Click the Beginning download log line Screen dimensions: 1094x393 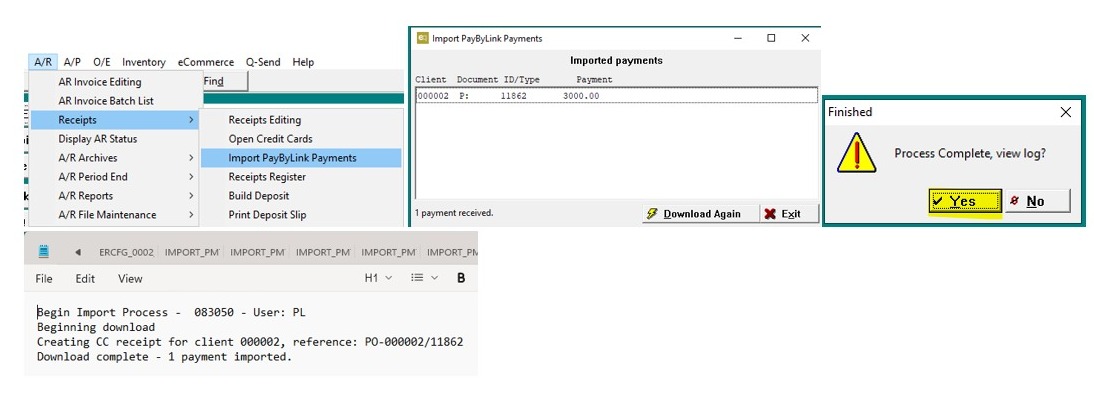tap(96, 327)
